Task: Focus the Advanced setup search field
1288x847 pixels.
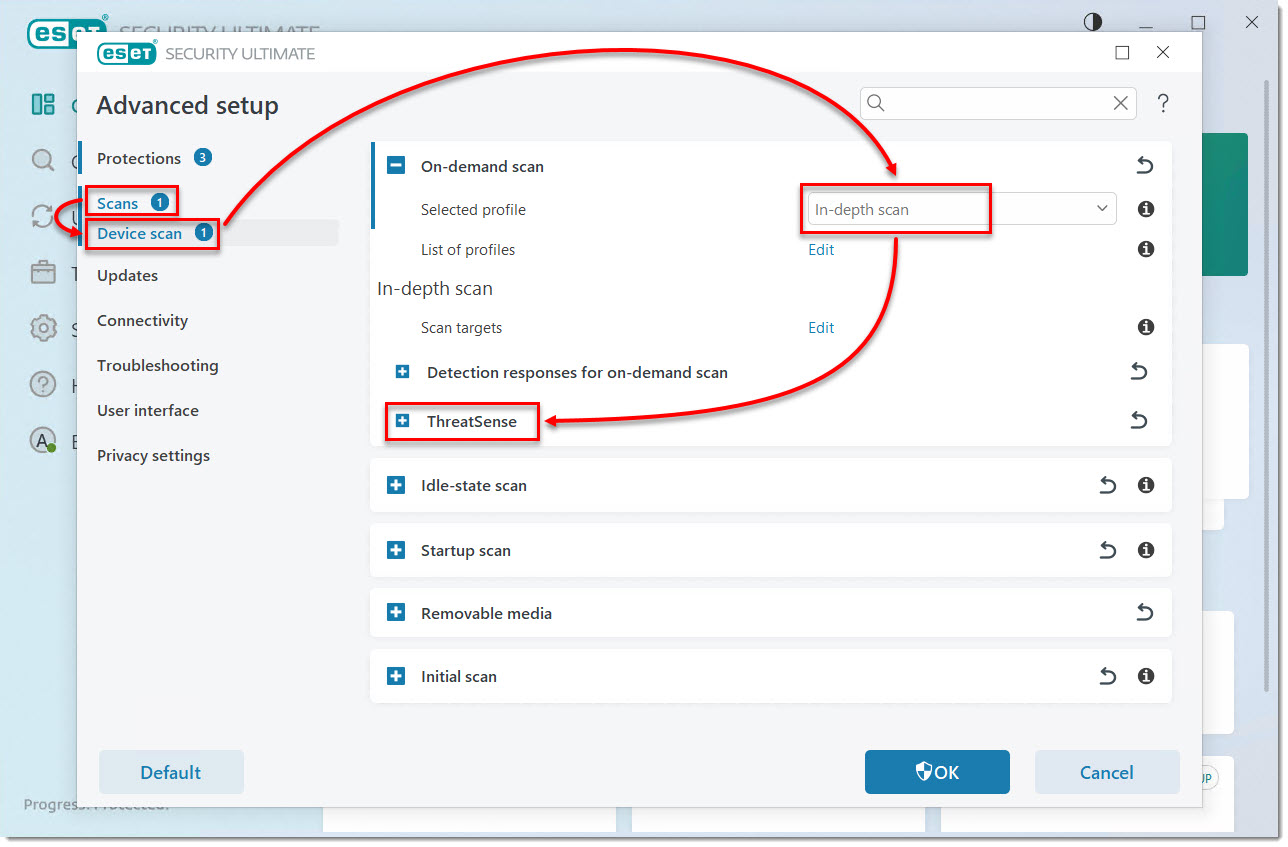Action: point(998,103)
